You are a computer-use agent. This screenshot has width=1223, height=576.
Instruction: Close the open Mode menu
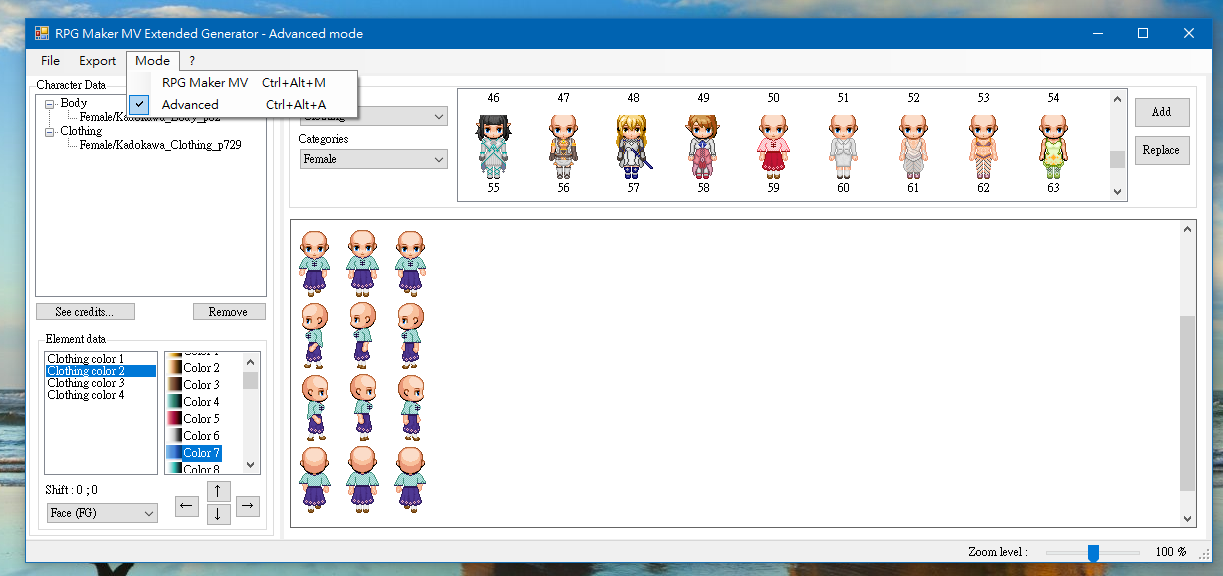click(x=153, y=61)
